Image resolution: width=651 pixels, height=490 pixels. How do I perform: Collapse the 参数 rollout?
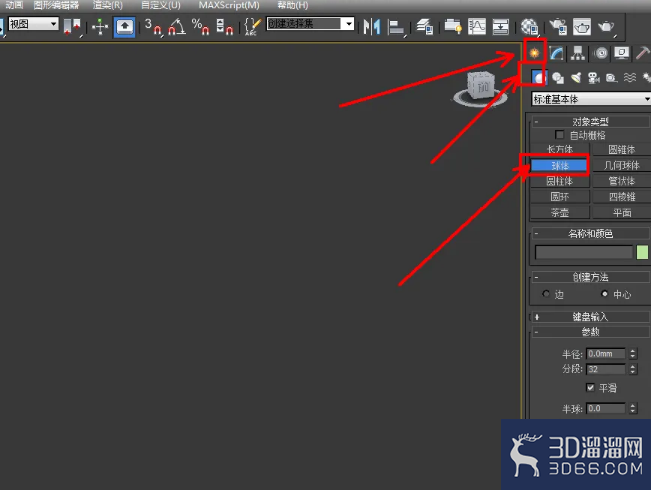[x=590, y=332]
